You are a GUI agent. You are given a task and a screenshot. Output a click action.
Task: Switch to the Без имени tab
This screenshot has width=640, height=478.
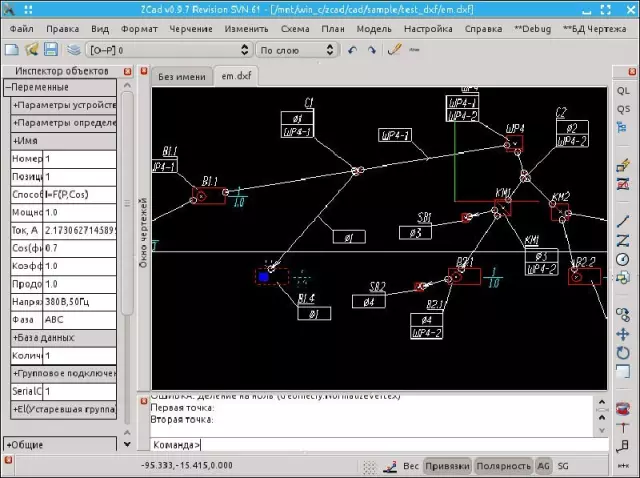(181, 76)
